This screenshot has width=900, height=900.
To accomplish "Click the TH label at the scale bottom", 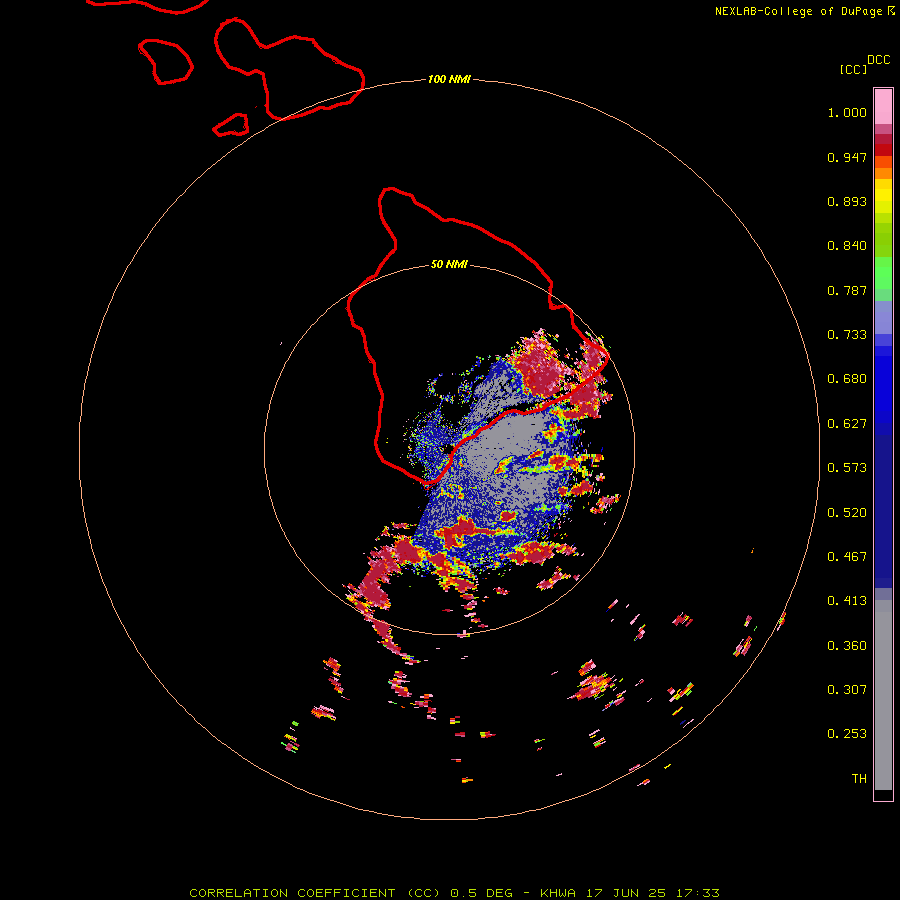I will click(859, 779).
